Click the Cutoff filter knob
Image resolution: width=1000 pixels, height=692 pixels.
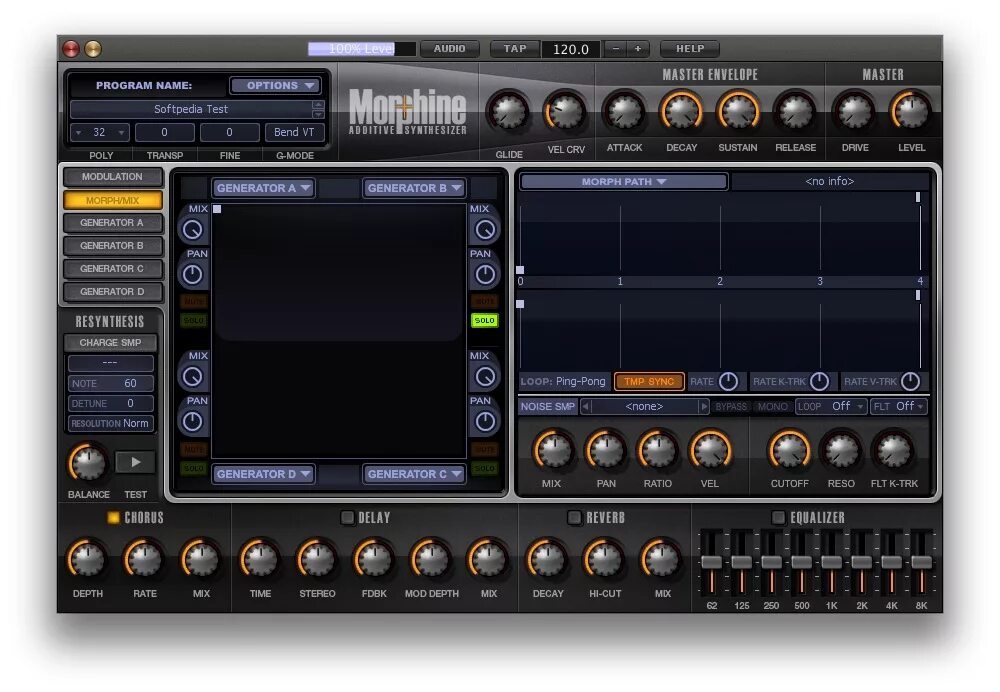click(789, 450)
